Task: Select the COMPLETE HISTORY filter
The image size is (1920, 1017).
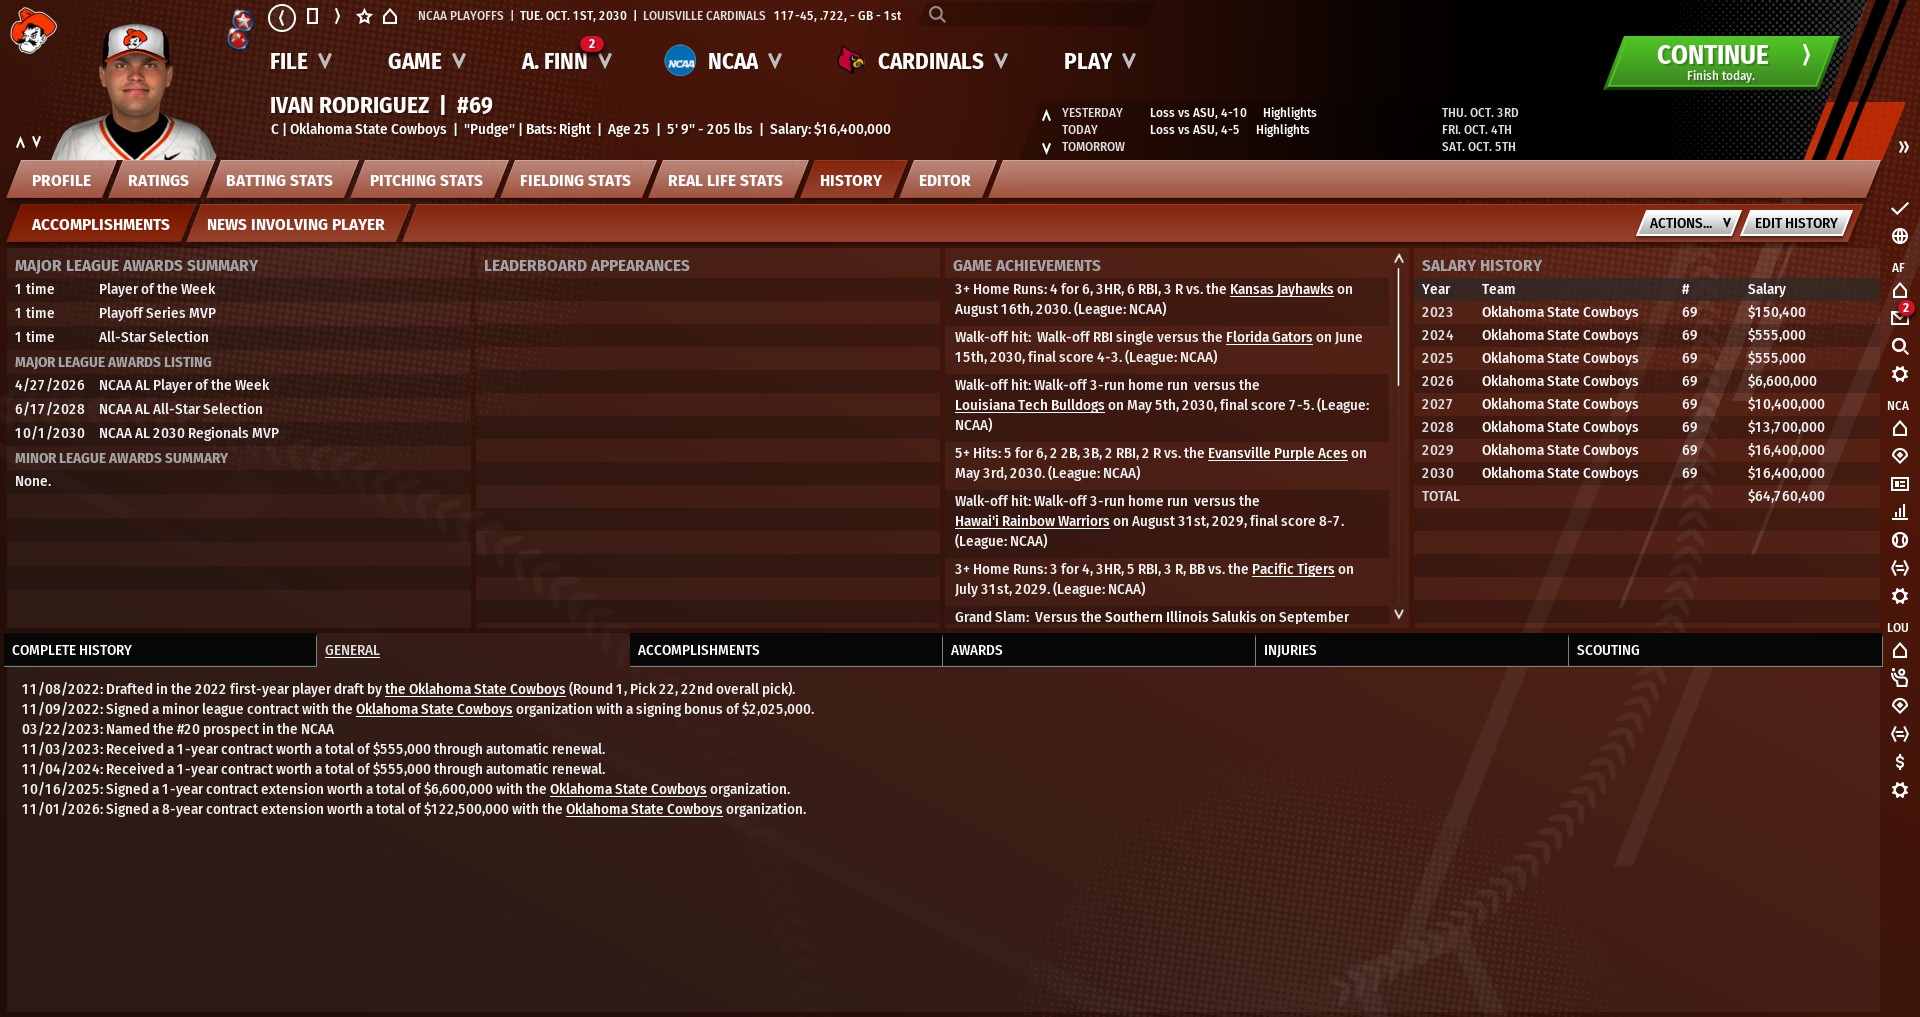Action: point(160,650)
